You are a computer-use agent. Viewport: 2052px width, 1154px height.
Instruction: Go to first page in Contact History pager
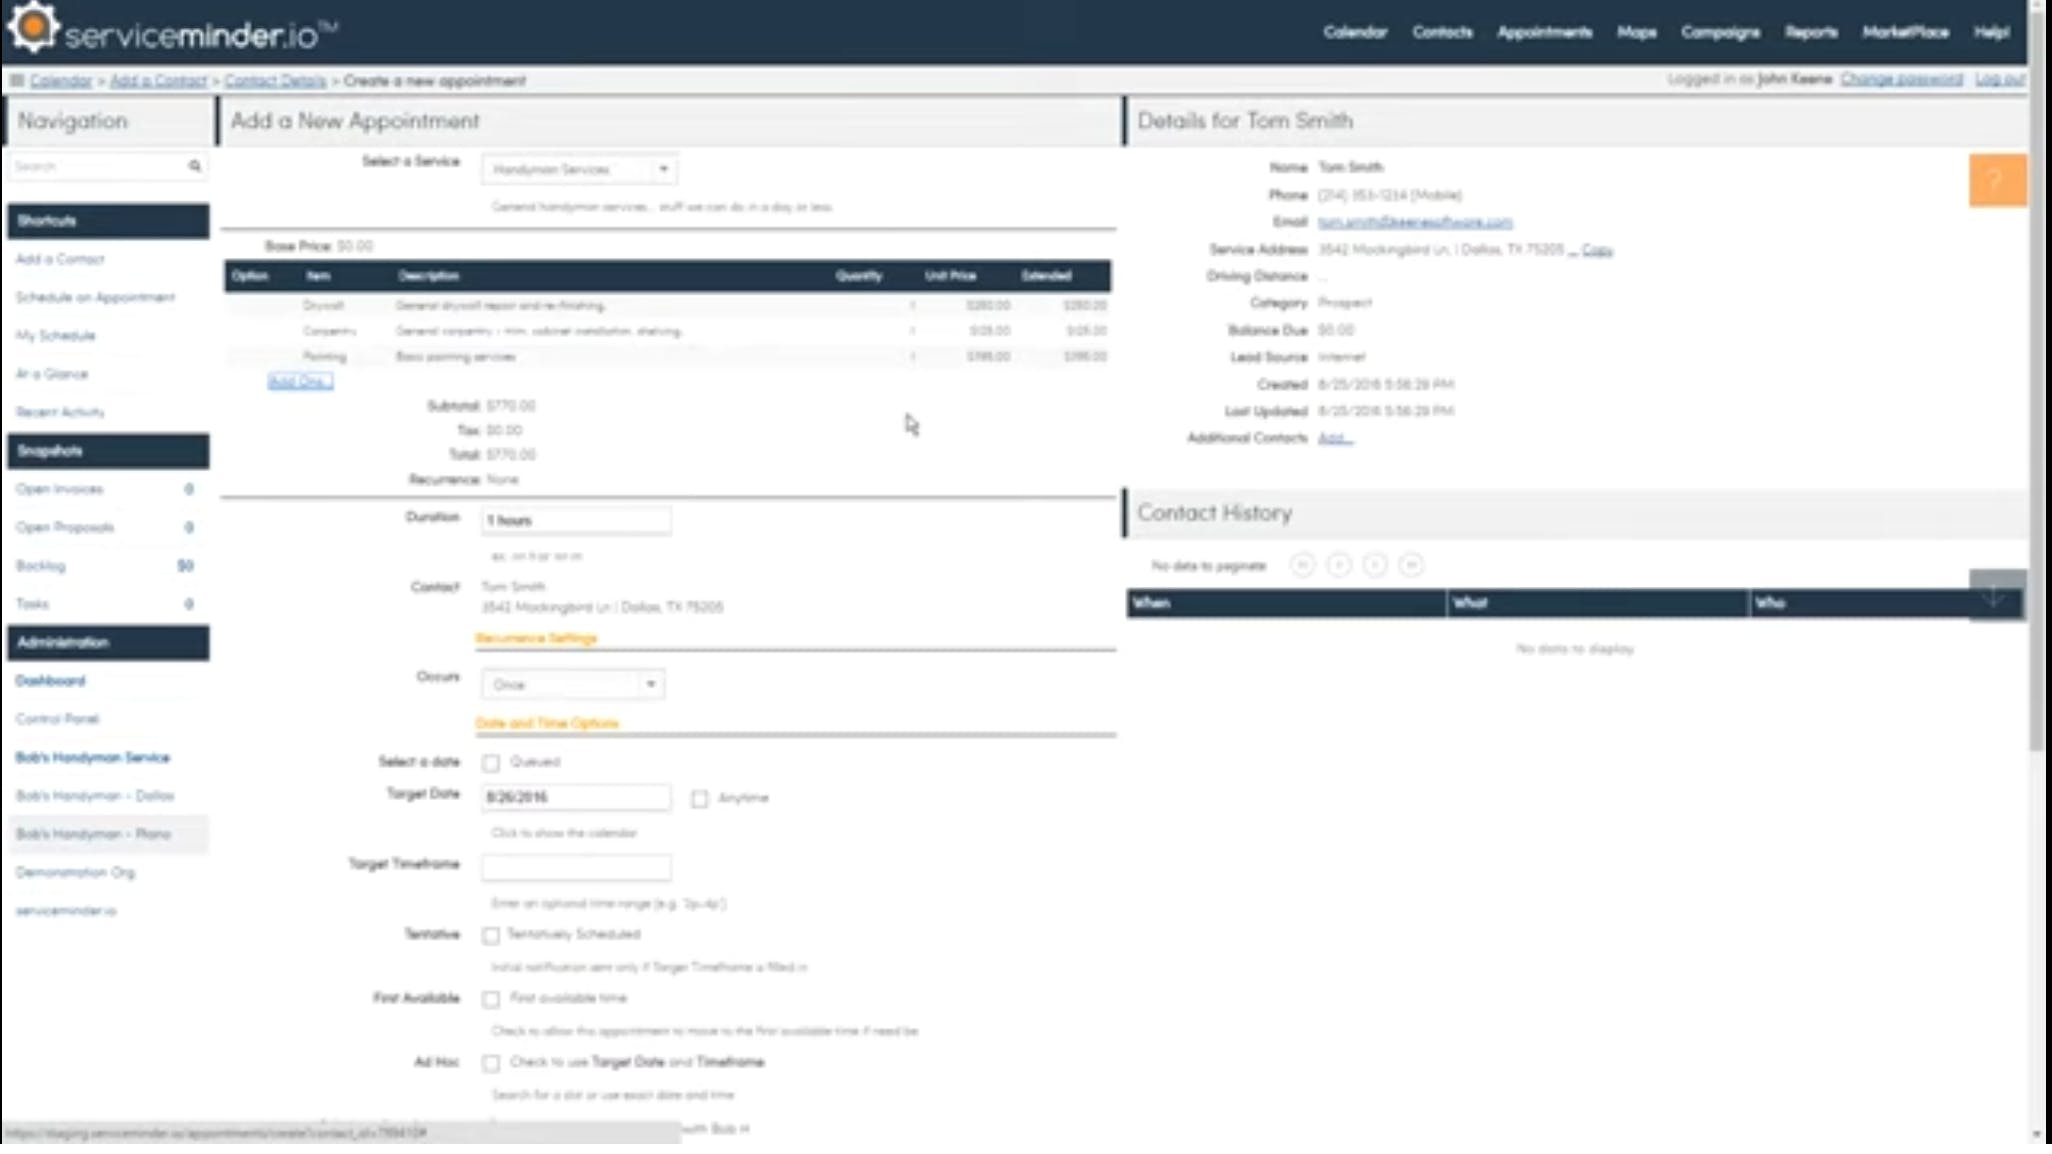point(1302,565)
